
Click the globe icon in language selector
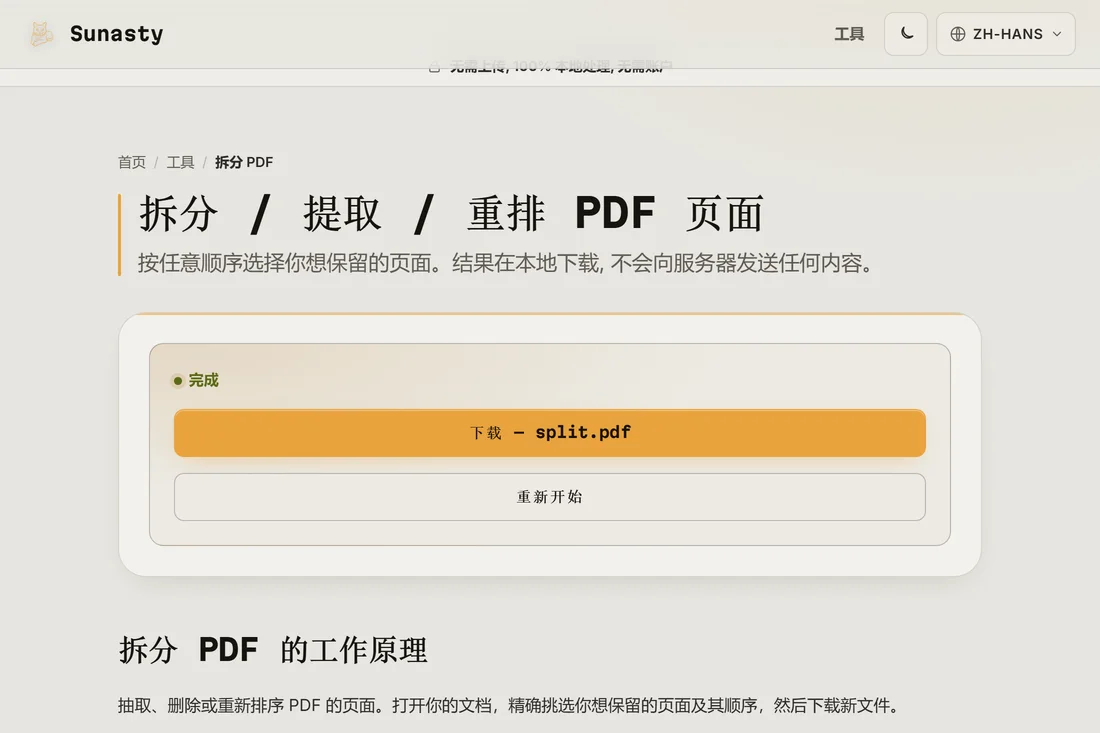tap(958, 34)
